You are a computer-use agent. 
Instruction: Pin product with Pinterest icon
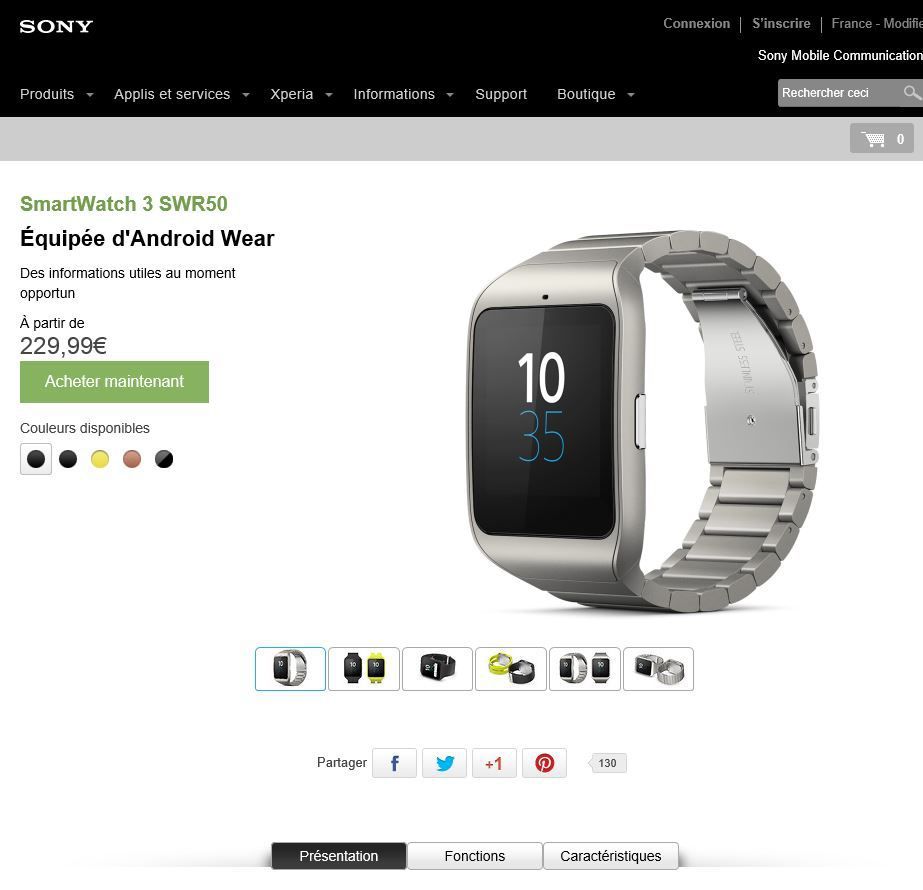(x=544, y=763)
